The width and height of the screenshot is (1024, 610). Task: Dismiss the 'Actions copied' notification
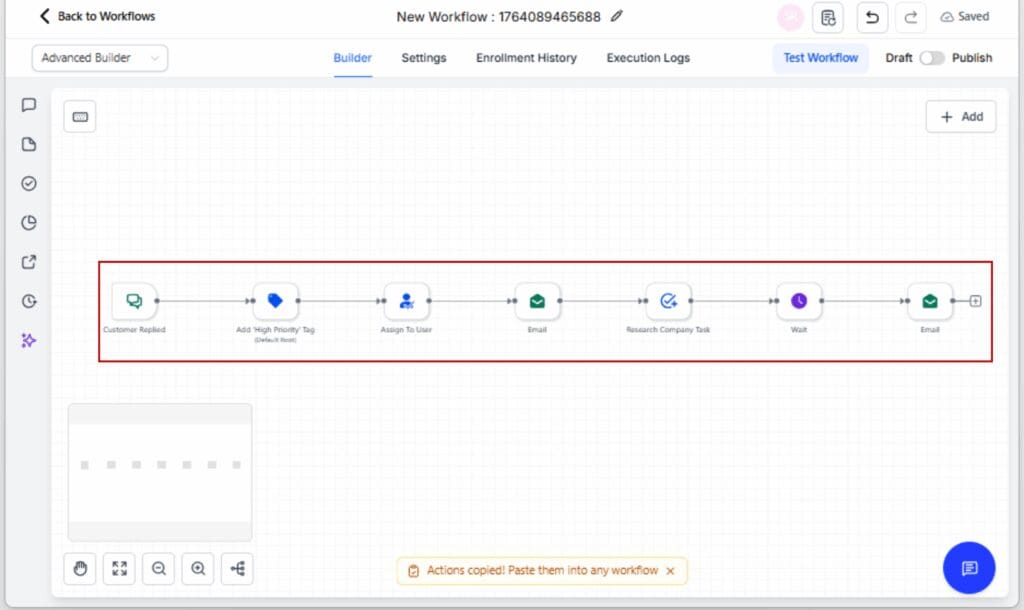pos(670,570)
